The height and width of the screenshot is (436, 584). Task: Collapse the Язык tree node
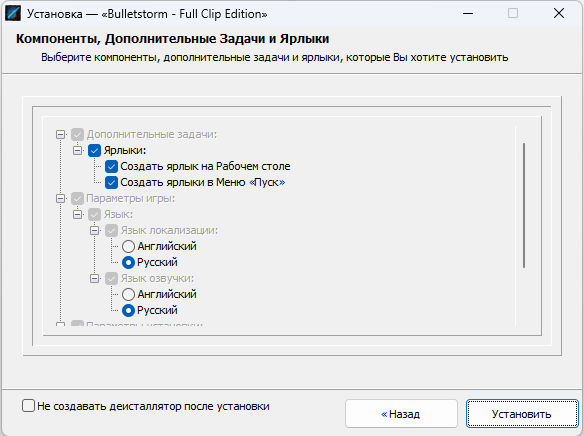coord(77,214)
